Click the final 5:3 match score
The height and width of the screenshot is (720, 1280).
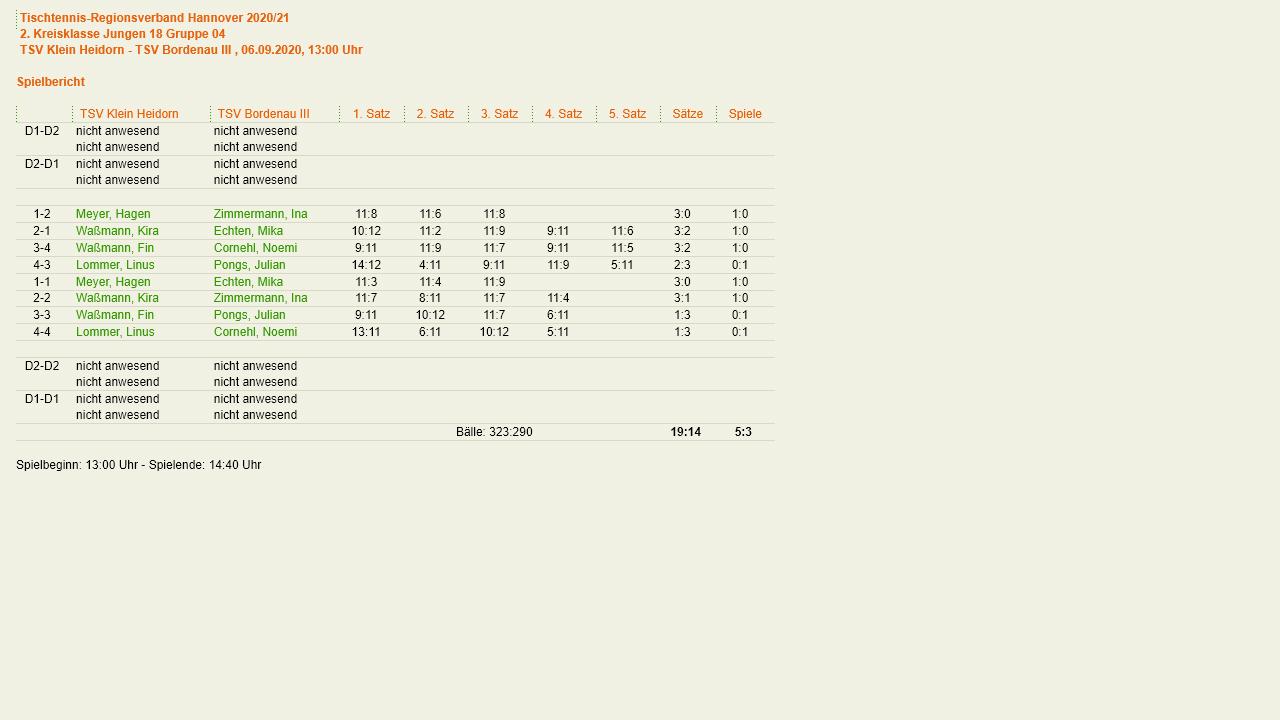[743, 432]
